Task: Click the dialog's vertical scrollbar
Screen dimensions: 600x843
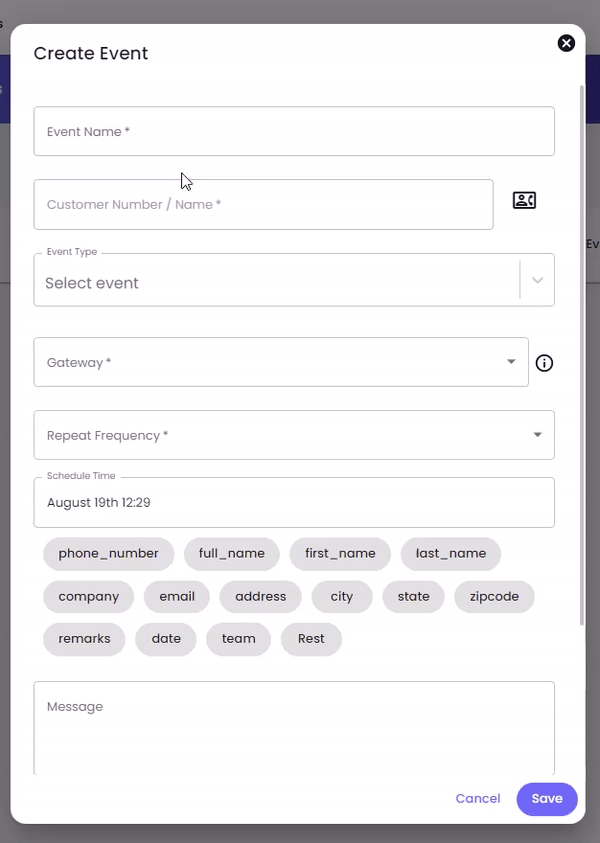Action: pos(582,355)
